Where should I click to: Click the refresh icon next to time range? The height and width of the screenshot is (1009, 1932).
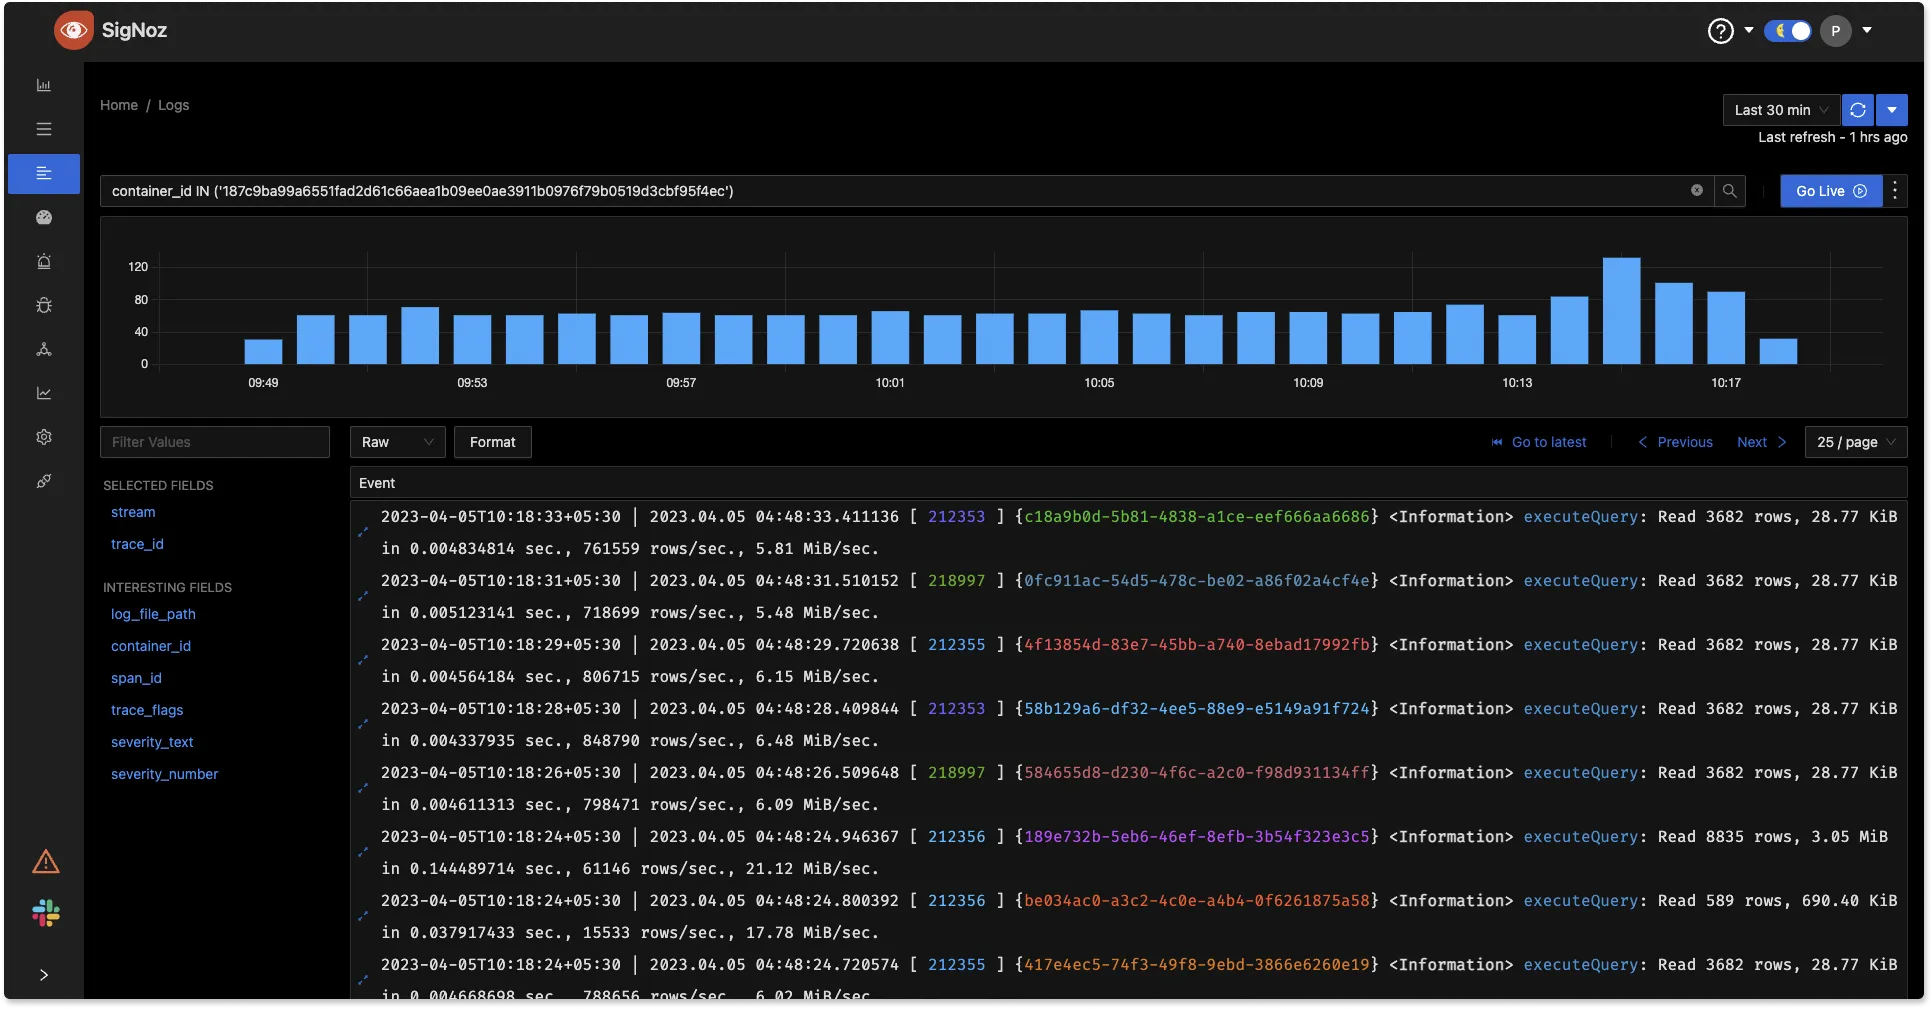click(1858, 110)
